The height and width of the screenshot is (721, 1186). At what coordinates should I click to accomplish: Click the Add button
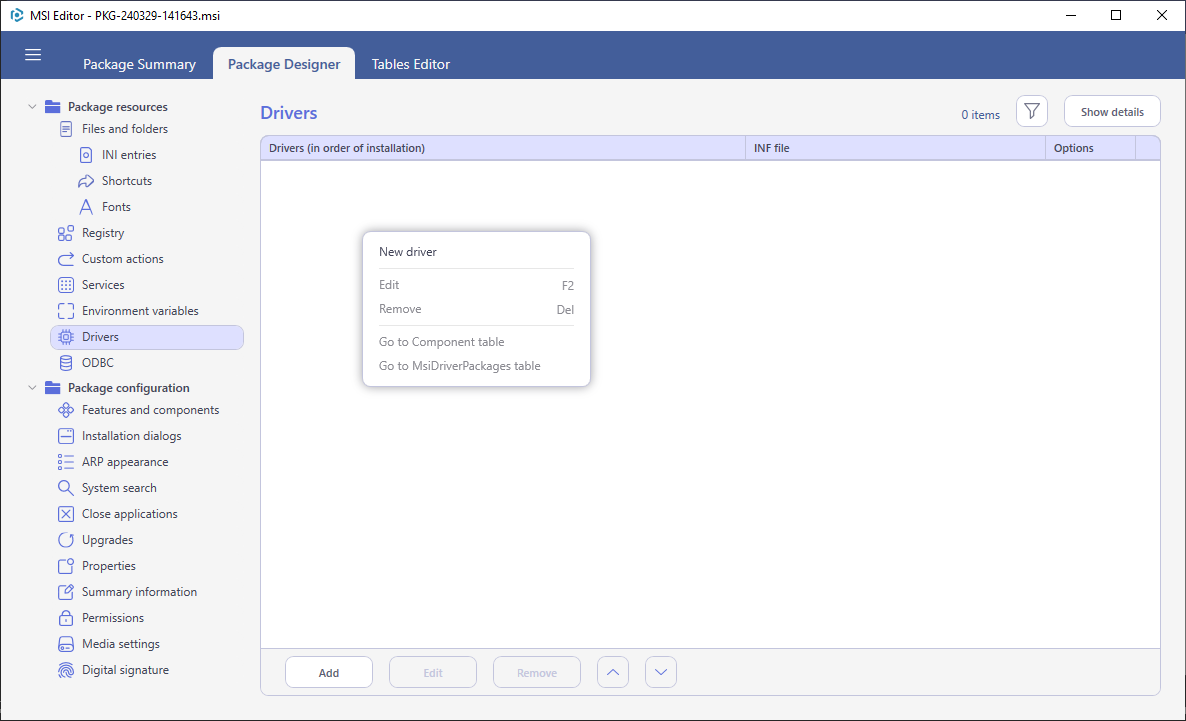coord(329,673)
